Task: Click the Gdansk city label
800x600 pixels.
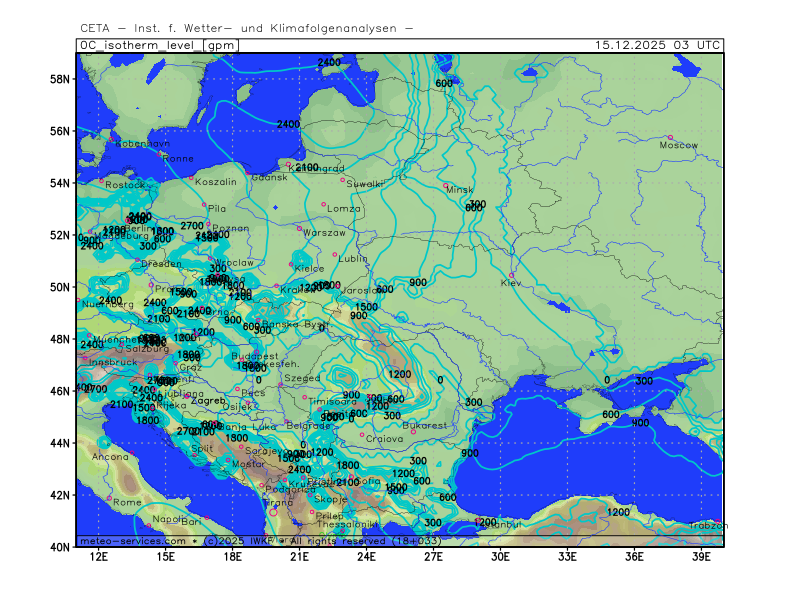Action: coord(269,177)
